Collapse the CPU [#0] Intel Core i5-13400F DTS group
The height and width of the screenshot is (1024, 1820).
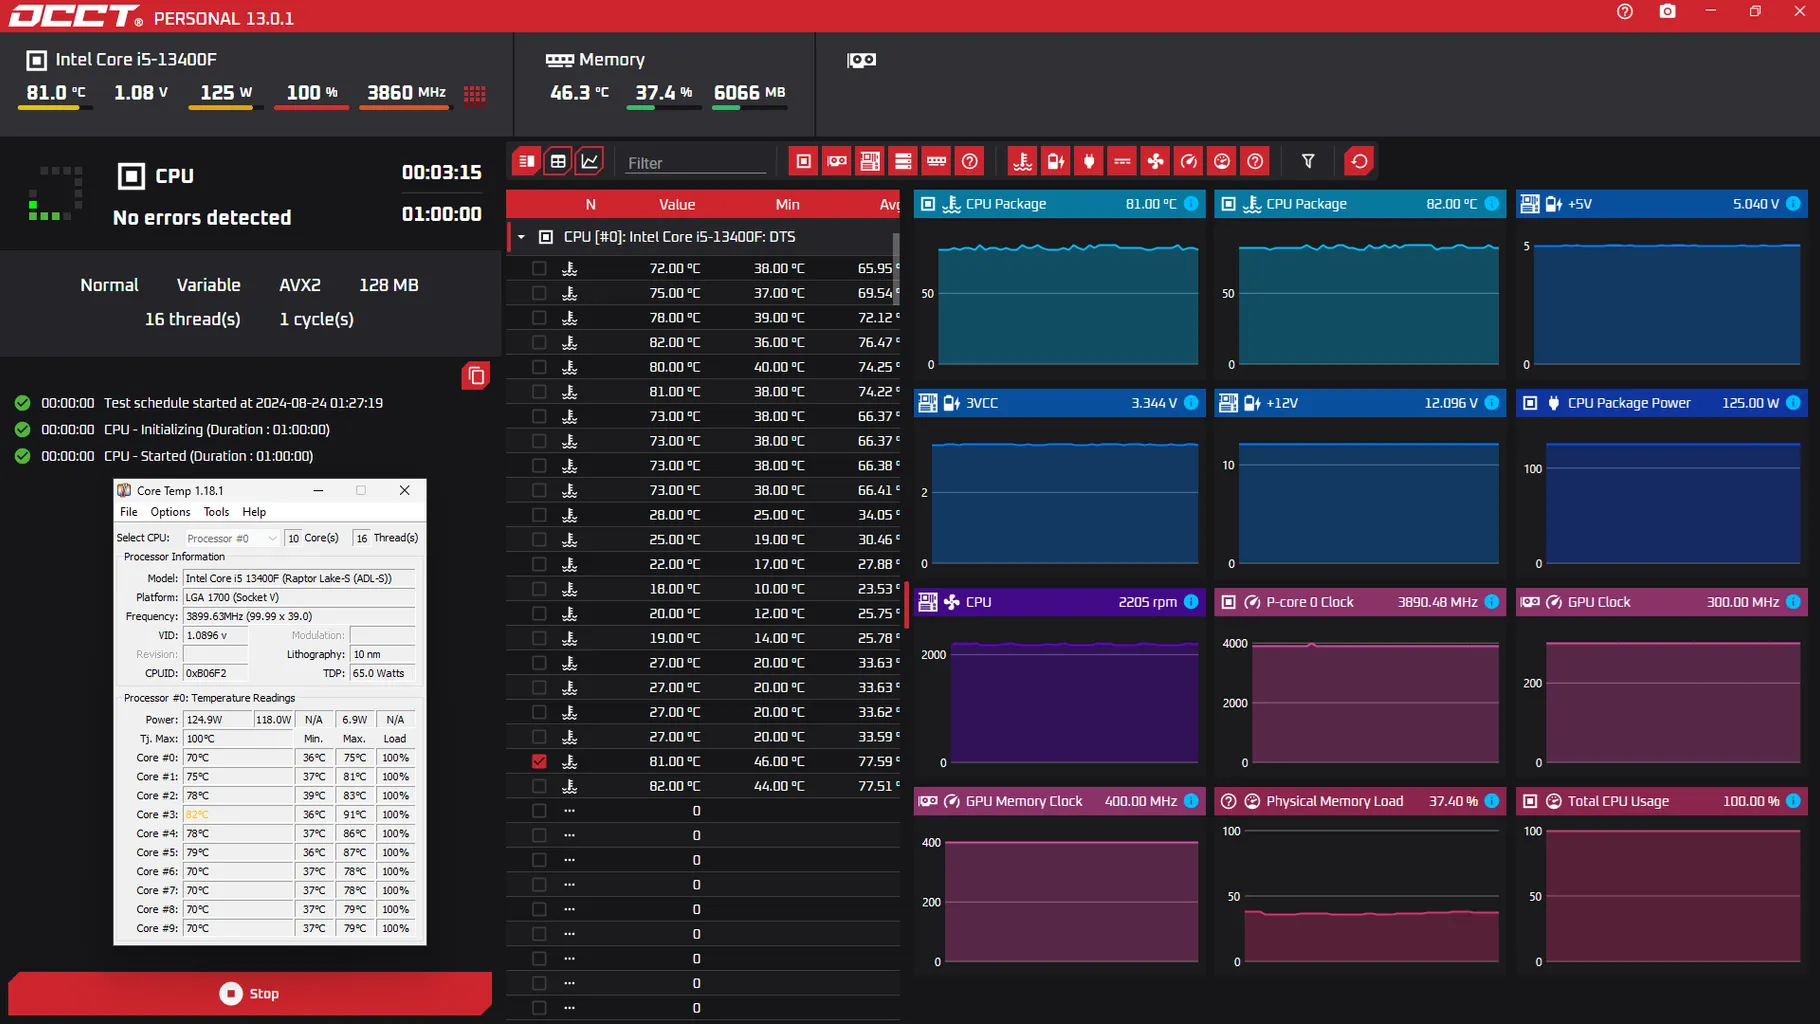[521, 237]
